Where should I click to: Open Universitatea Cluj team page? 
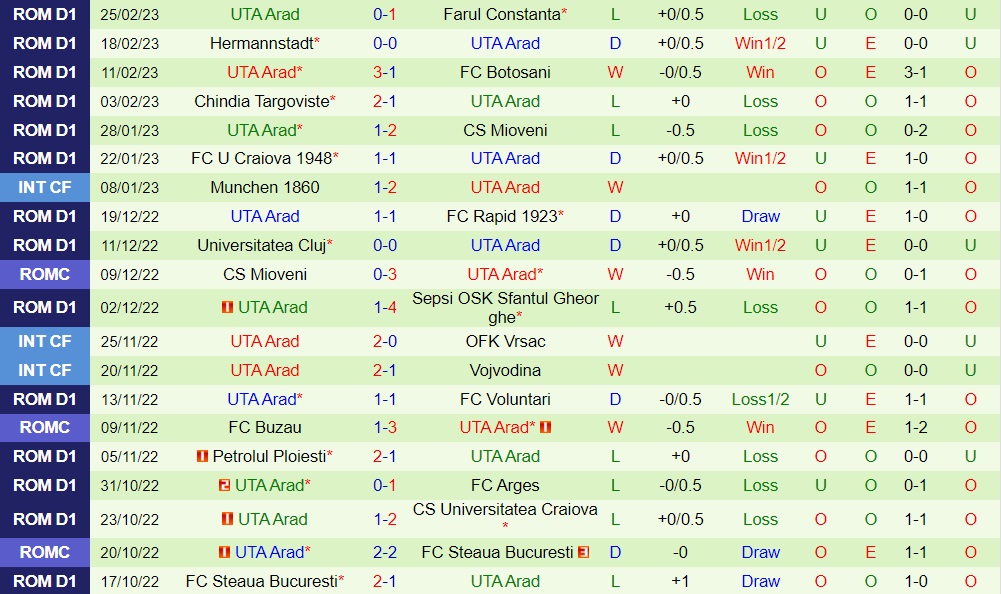pyautogui.click(x=261, y=245)
